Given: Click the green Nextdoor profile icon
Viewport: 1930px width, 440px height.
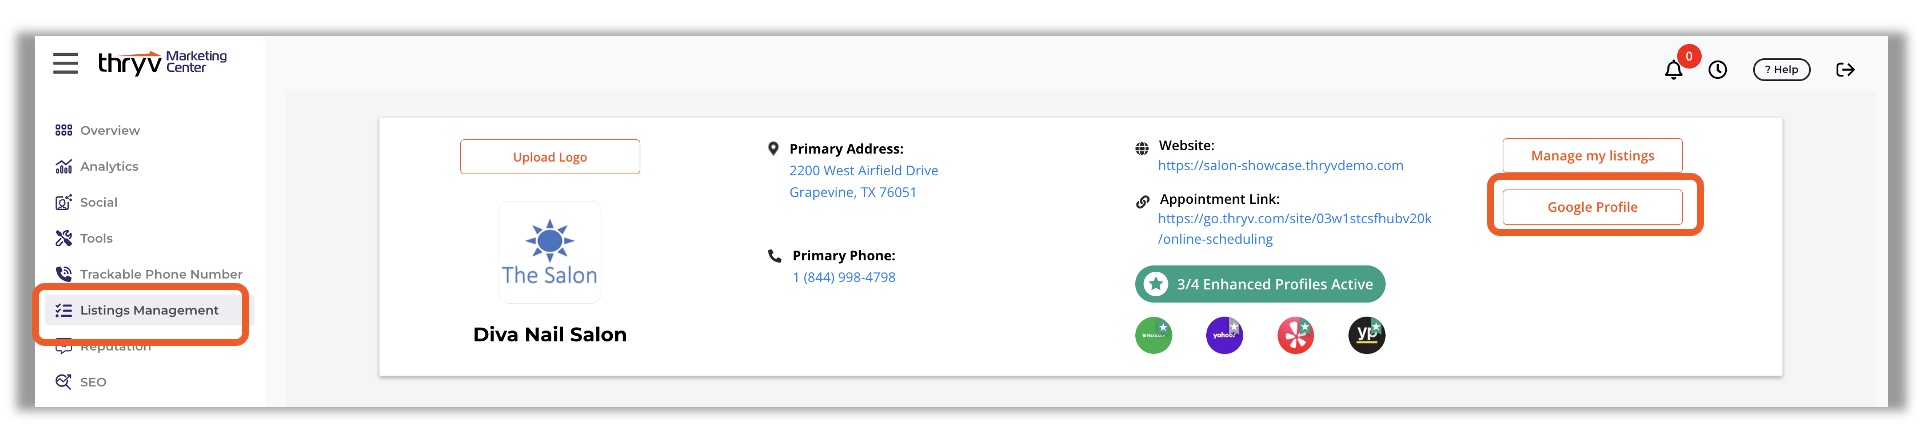Looking at the screenshot, I should pos(1154,336).
